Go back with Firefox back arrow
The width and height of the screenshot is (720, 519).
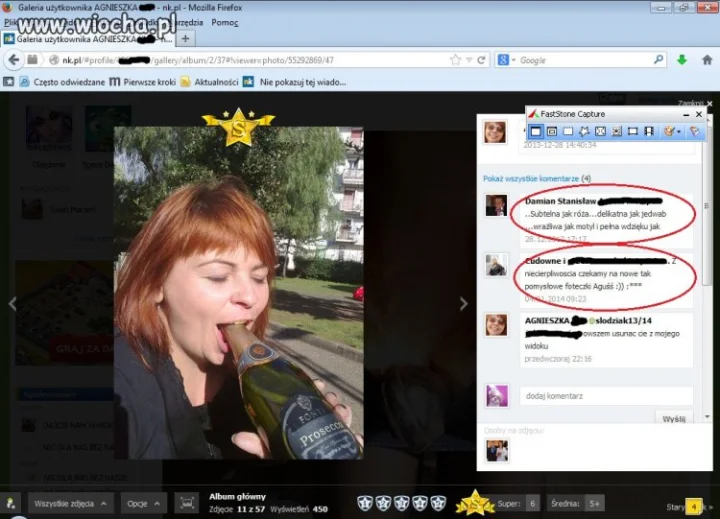pyautogui.click(x=14, y=60)
